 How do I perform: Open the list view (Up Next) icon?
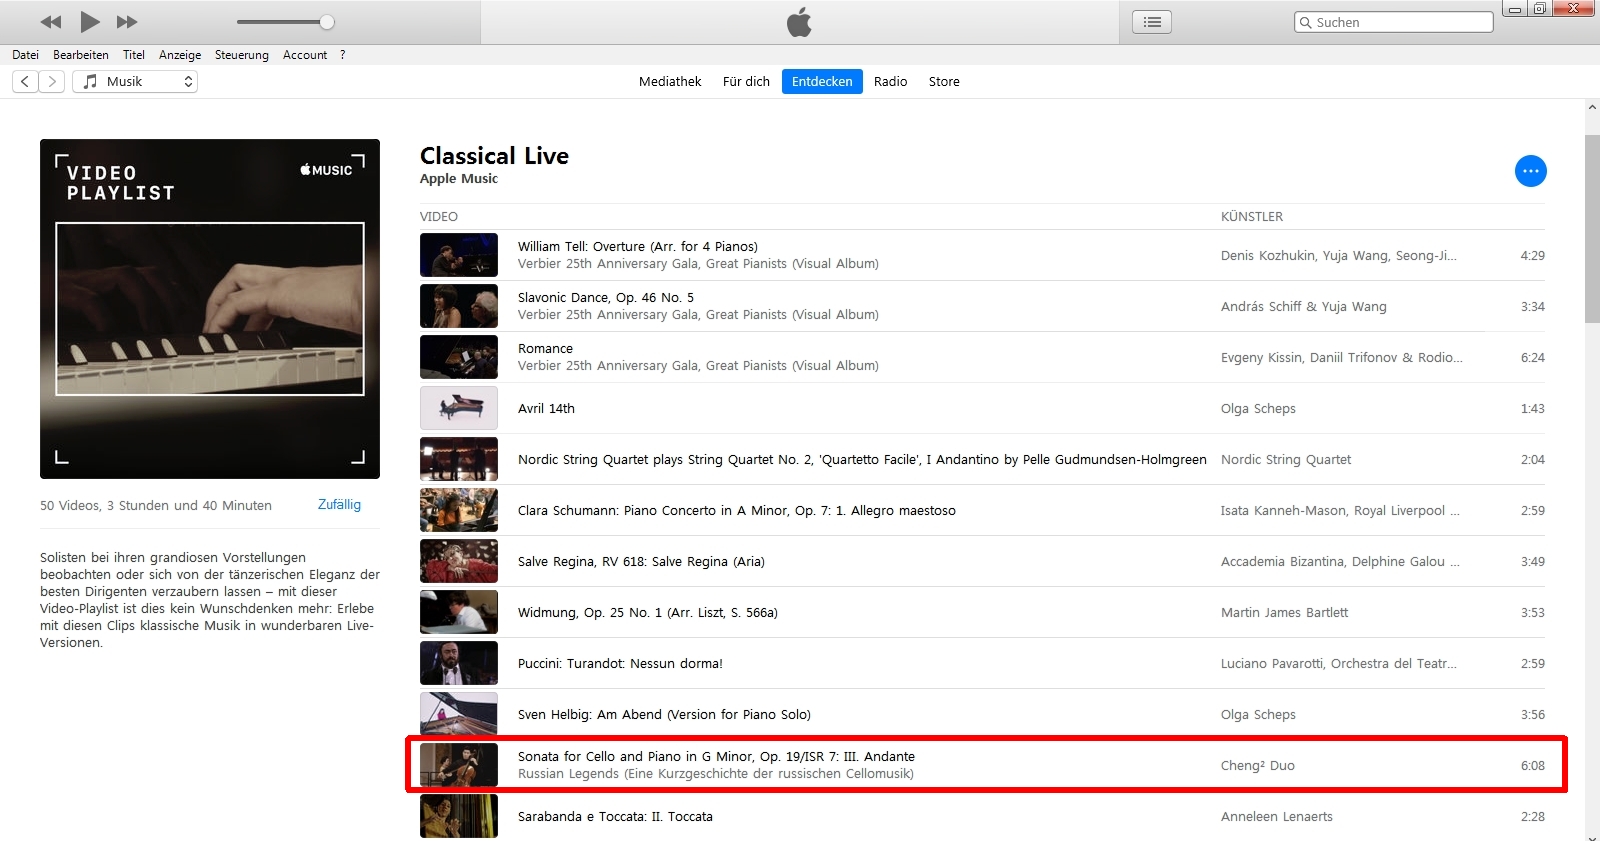(1152, 22)
